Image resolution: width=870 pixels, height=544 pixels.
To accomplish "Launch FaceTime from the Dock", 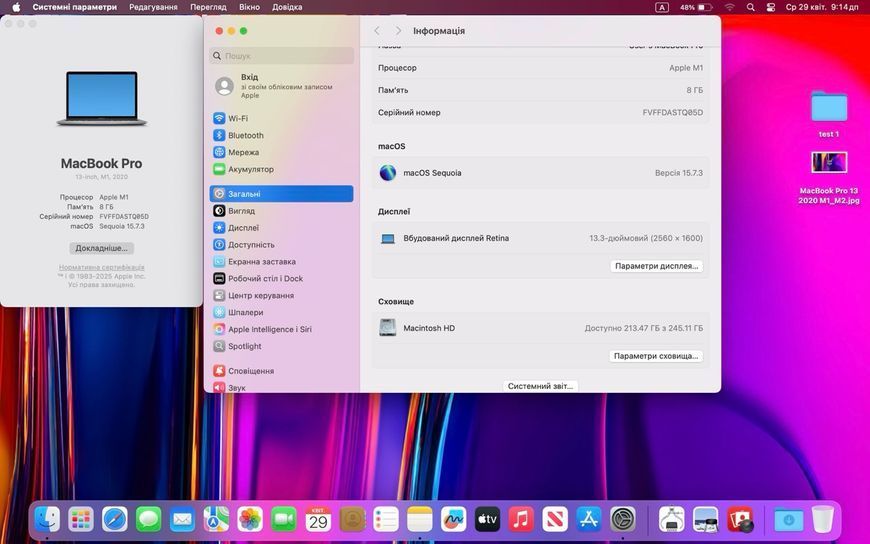I will coord(284,520).
